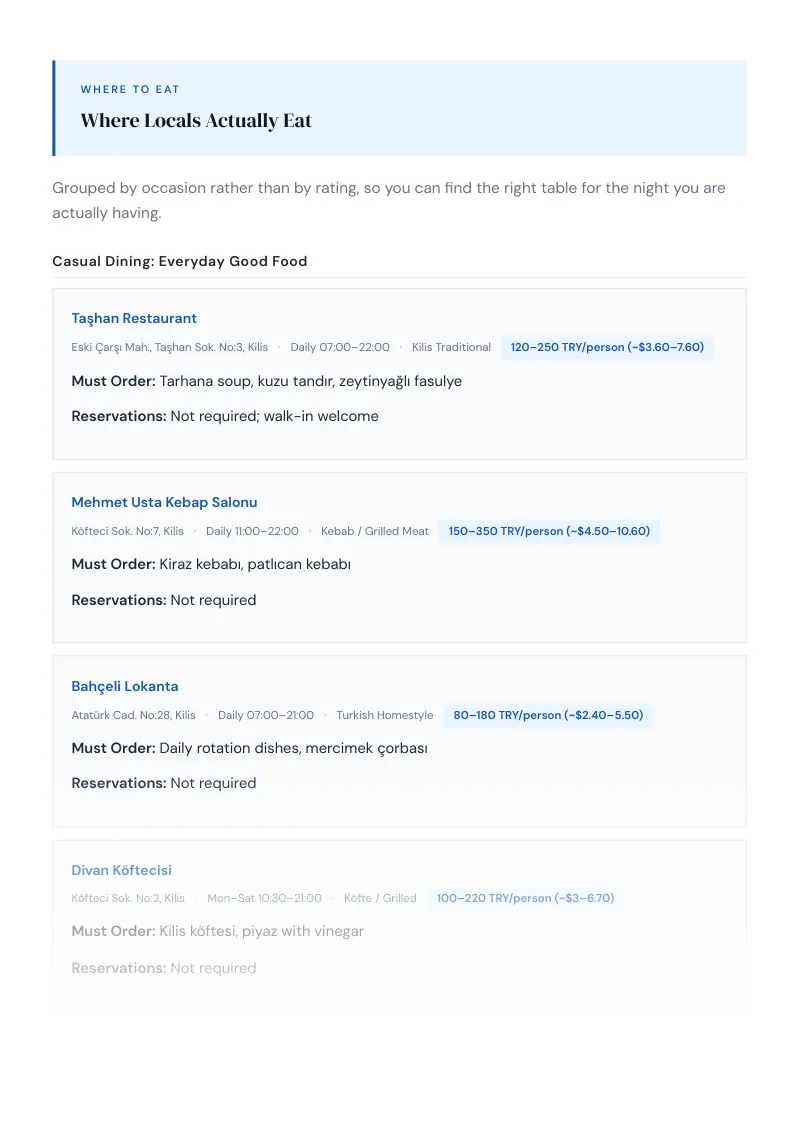Click the WHERE TO EAT section label
This screenshot has width=800, height=1132.
130,90
